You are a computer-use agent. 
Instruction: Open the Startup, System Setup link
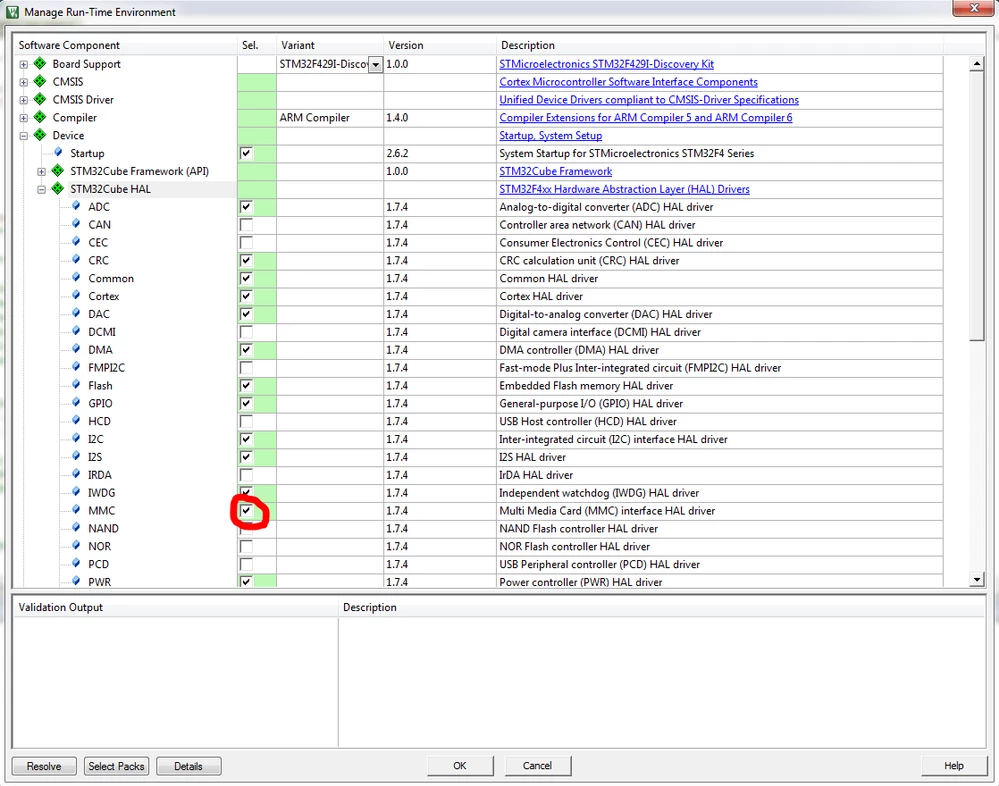point(550,135)
